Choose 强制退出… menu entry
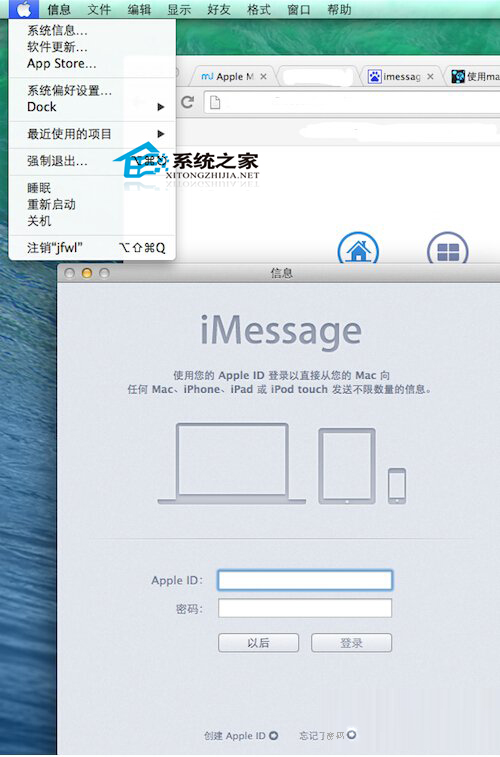500x757 pixels. tap(92, 161)
